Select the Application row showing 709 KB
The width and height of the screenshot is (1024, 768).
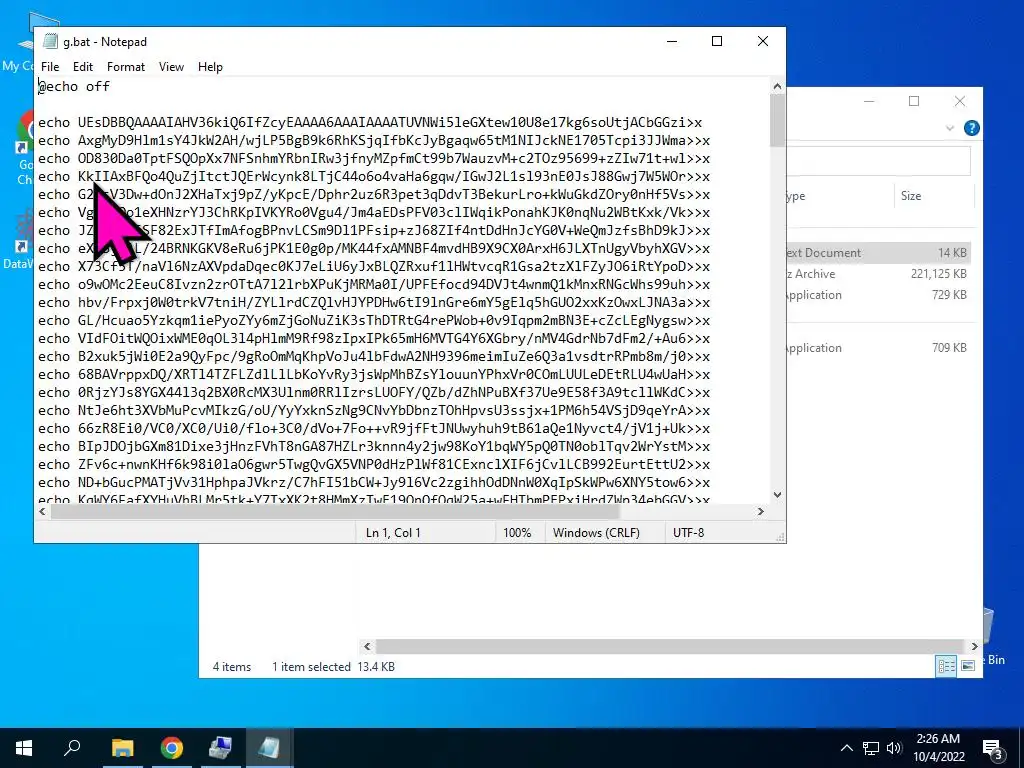tap(878, 347)
